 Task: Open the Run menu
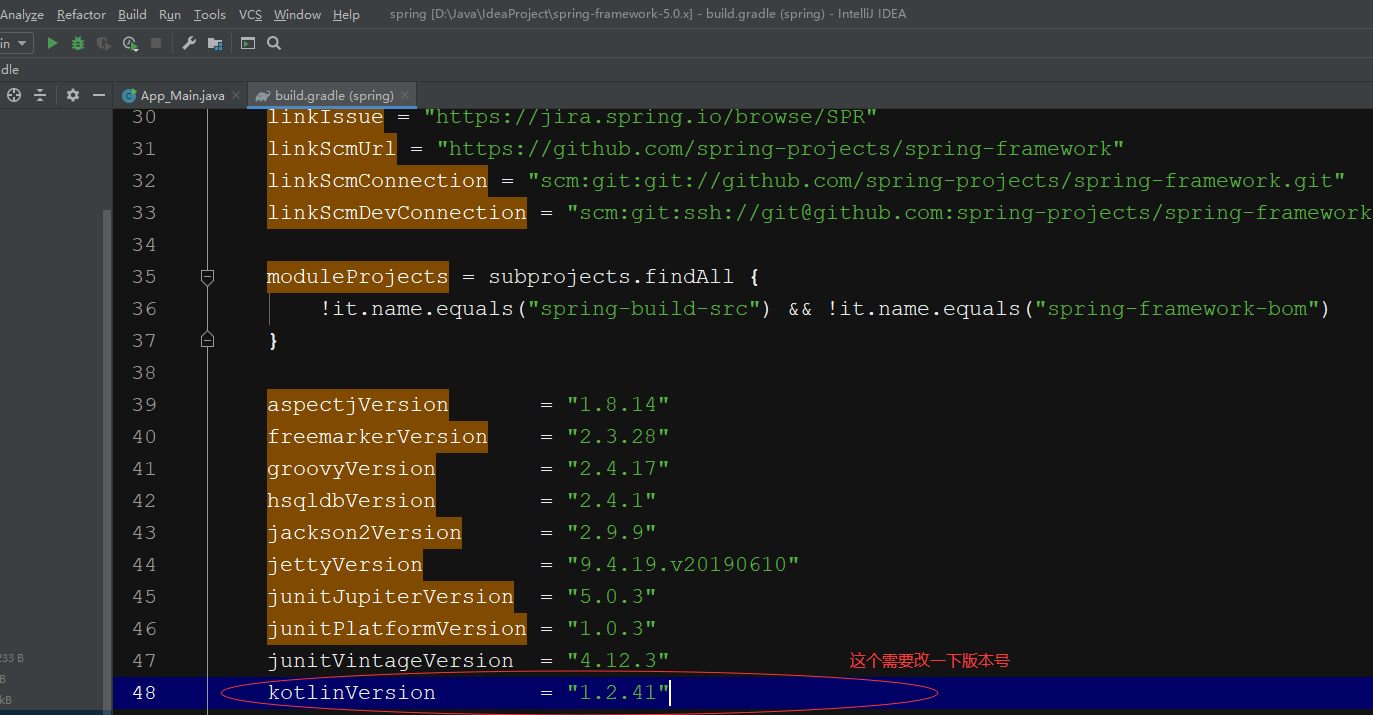click(x=170, y=15)
